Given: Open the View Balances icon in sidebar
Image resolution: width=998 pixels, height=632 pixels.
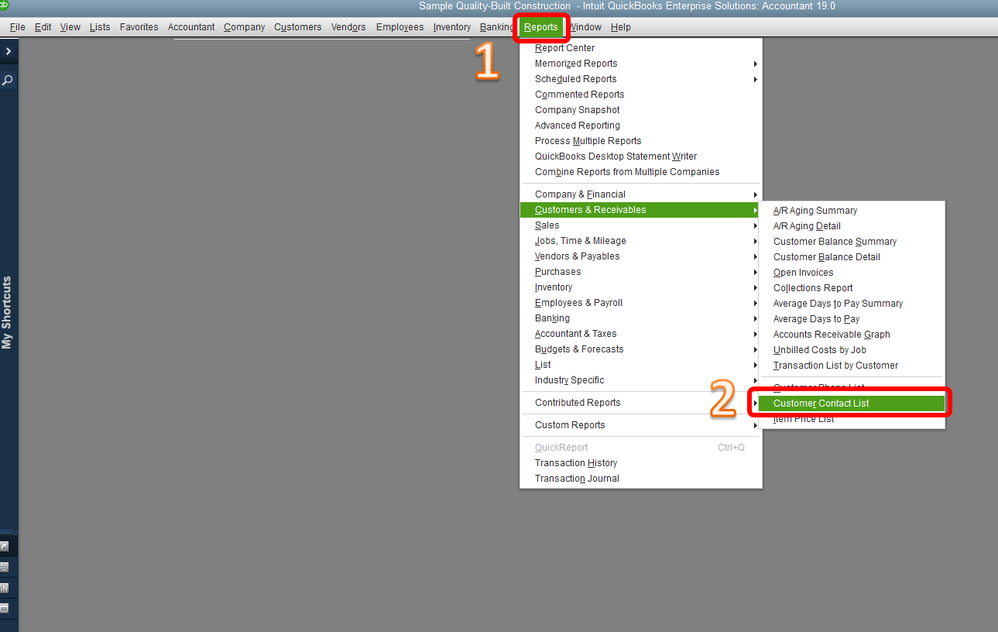Looking at the screenshot, I should (x=4, y=566).
